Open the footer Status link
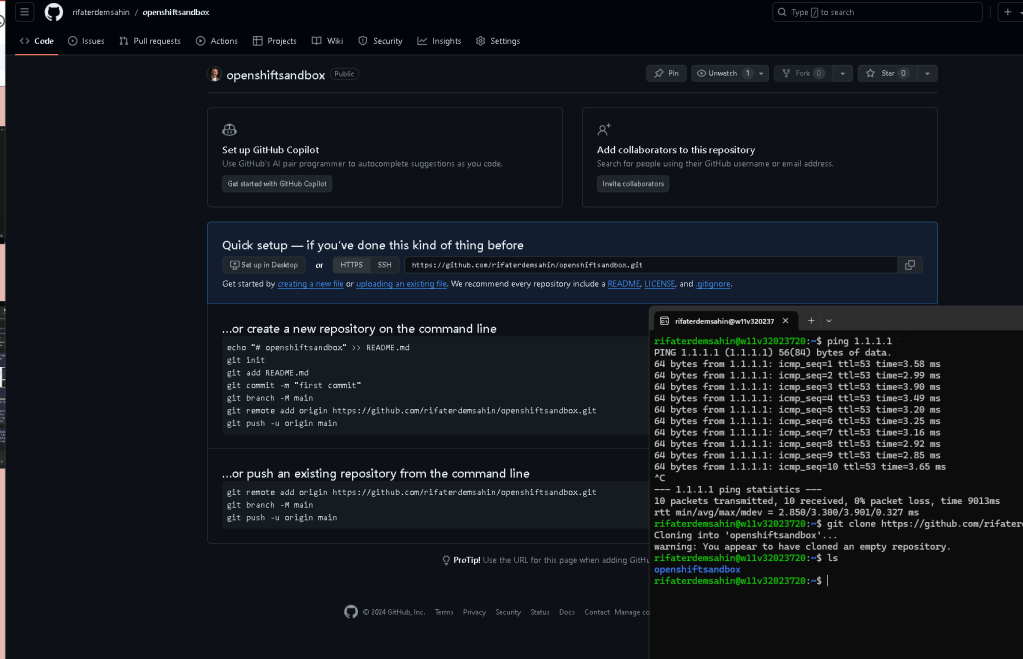Screen dimensions: 1023x659 coord(540,612)
